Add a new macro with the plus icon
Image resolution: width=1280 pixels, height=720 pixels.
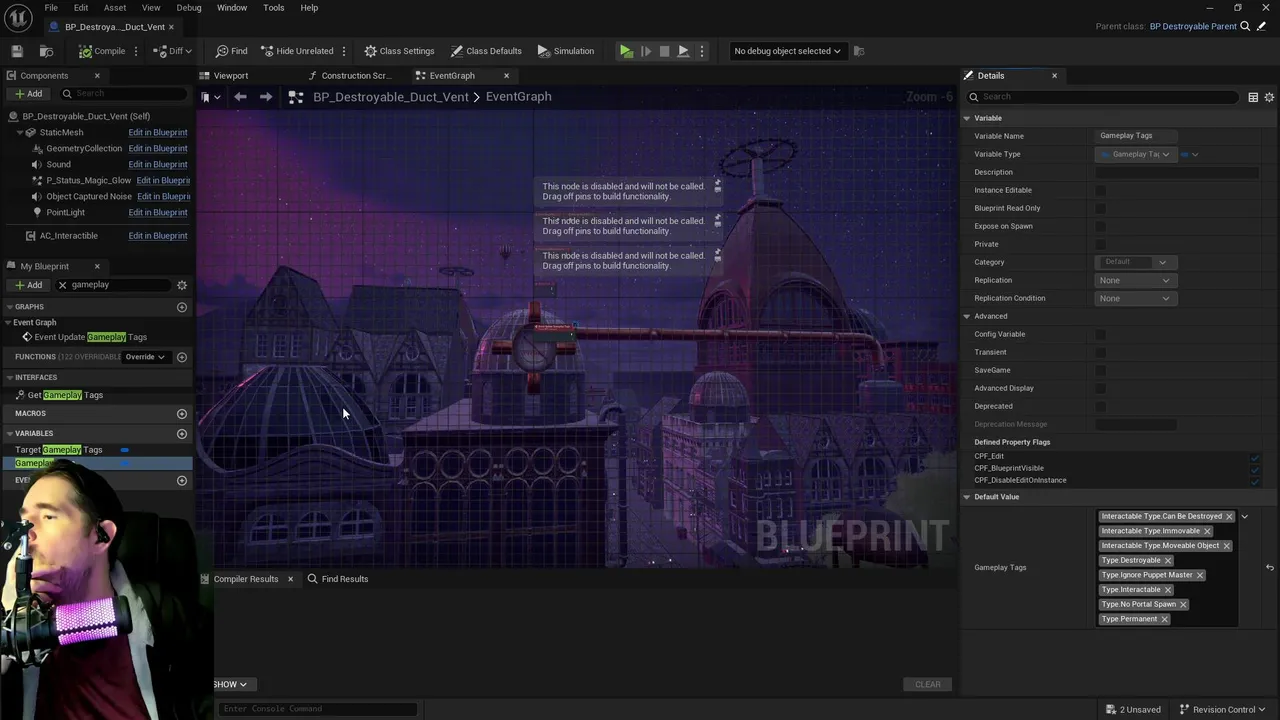click(x=182, y=413)
